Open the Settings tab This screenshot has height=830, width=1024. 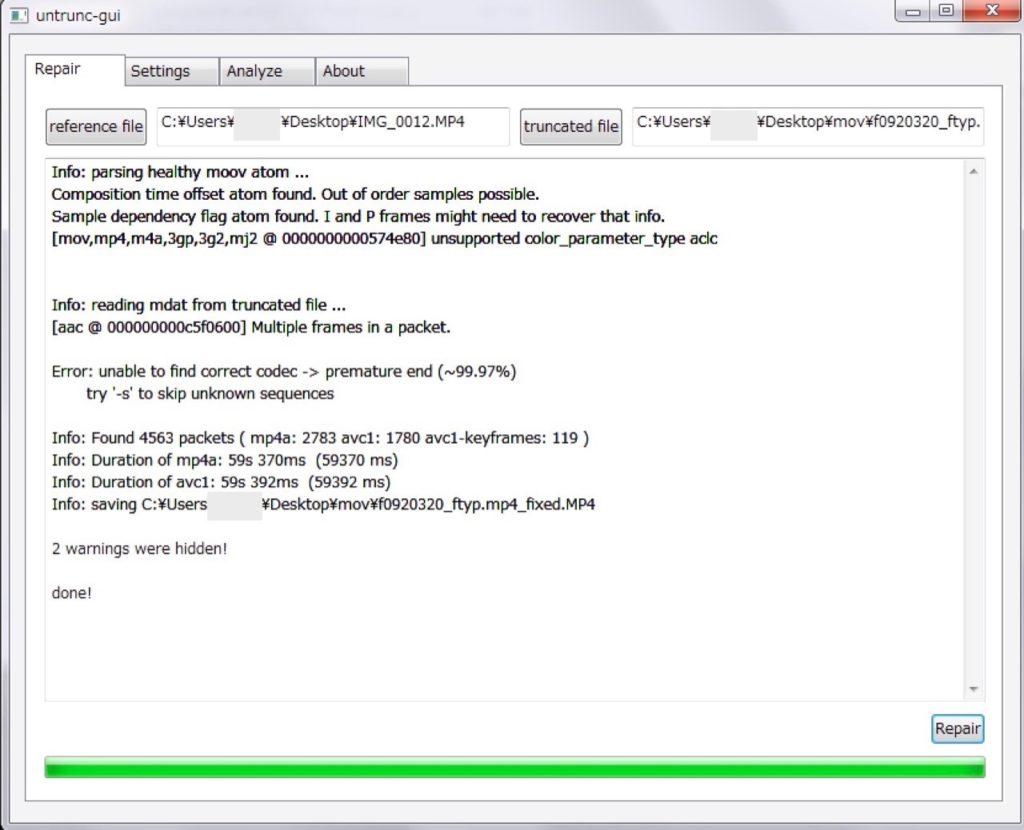(x=160, y=71)
